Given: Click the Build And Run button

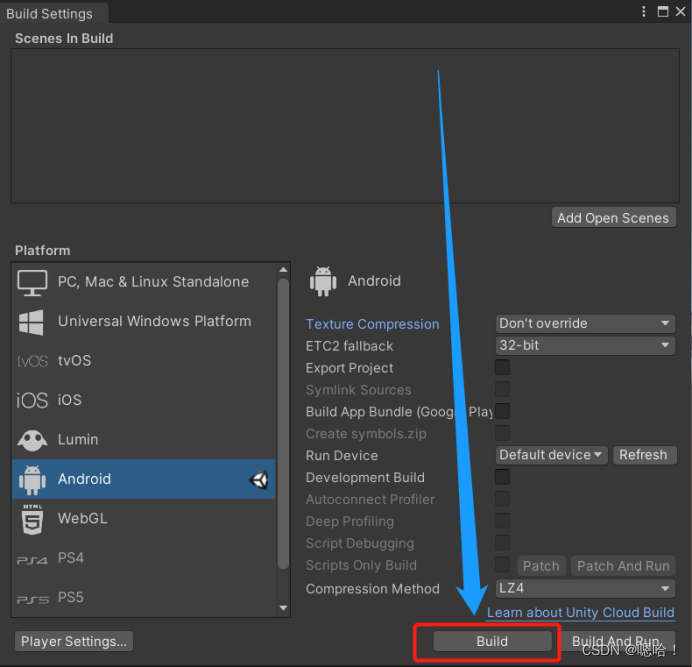Looking at the screenshot, I should tap(617, 641).
